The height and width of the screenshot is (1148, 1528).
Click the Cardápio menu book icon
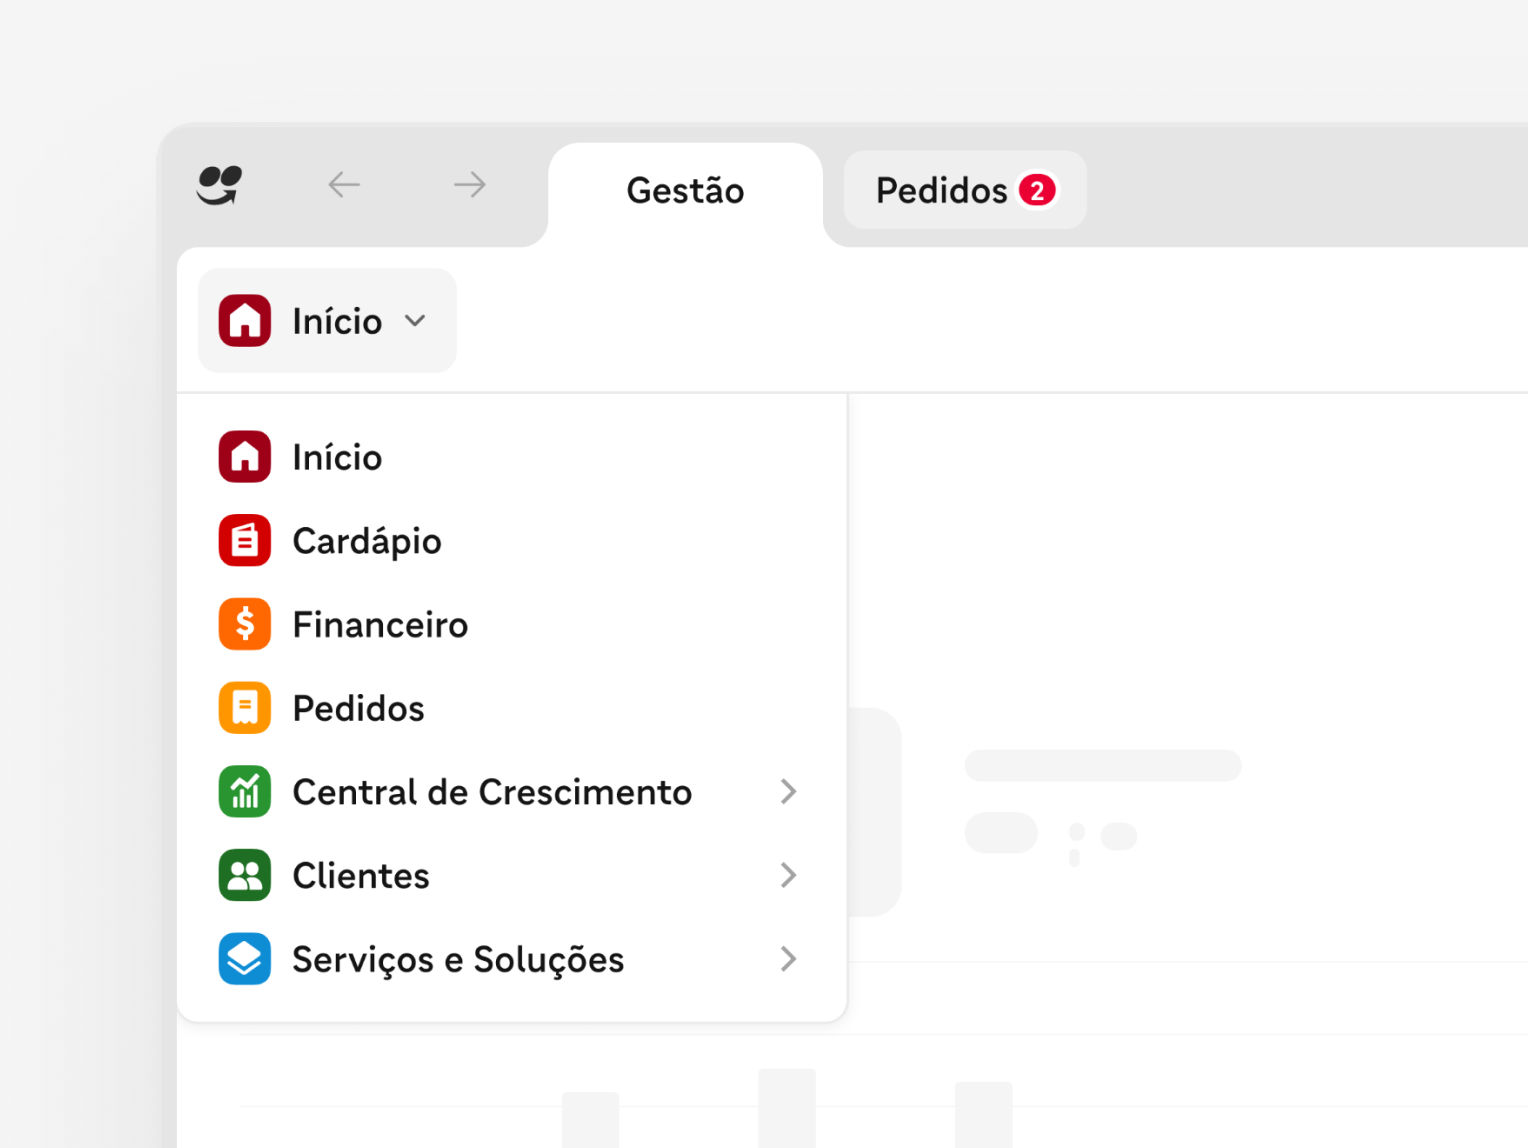pos(244,540)
